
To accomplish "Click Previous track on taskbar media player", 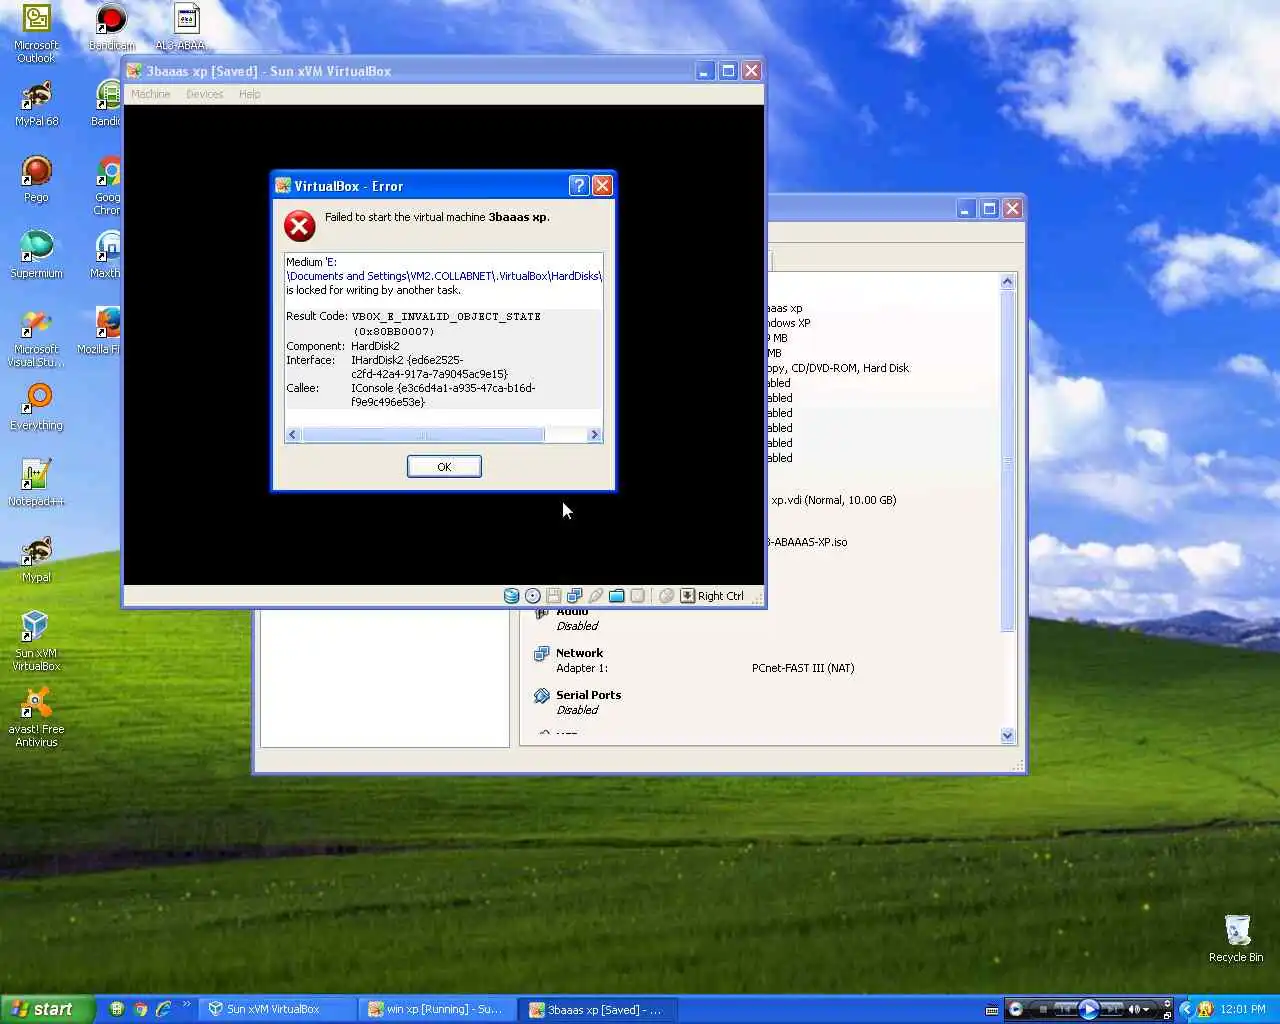I will [1066, 1009].
